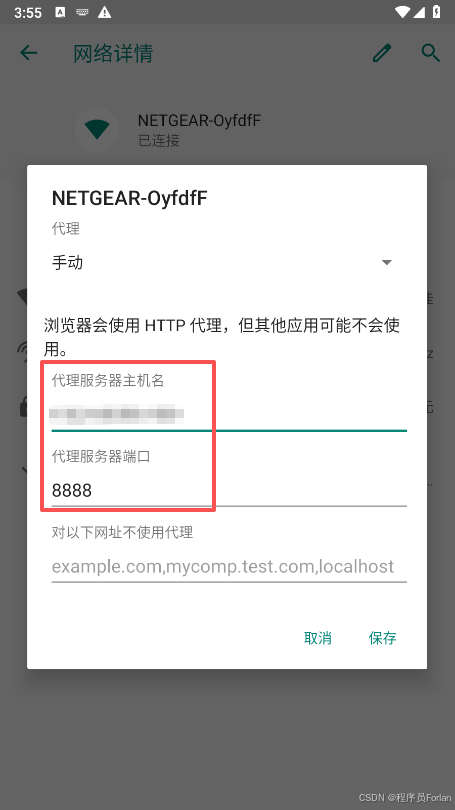Tap the battery icon in status bar
The width and height of the screenshot is (455, 810).
[436, 11]
